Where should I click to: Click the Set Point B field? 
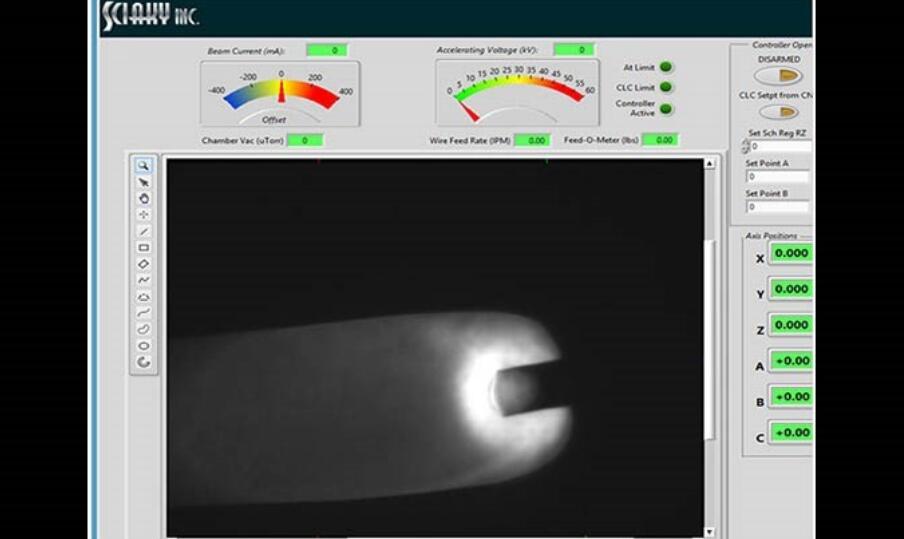click(x=778, y=207)
